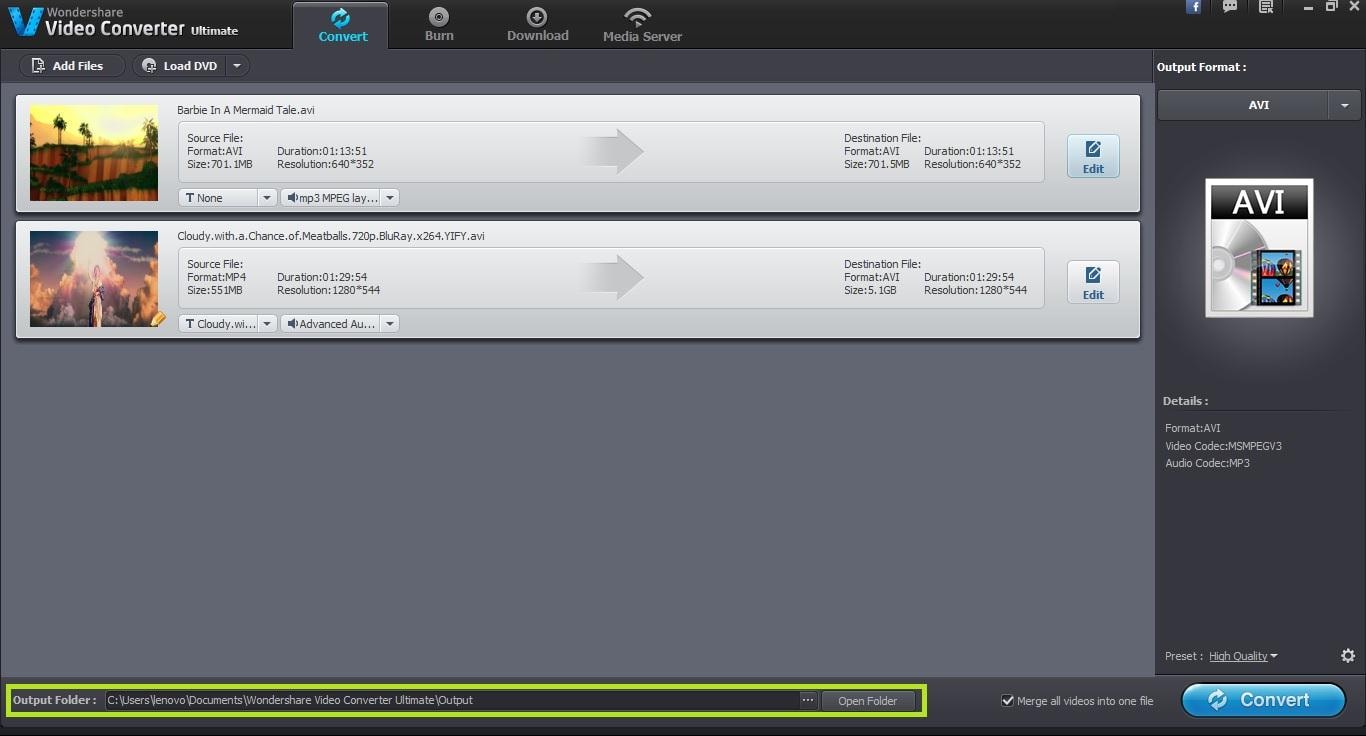Open the Download tab
Viewport: 1366px width, 736px height.
click(x=537, y=25)
